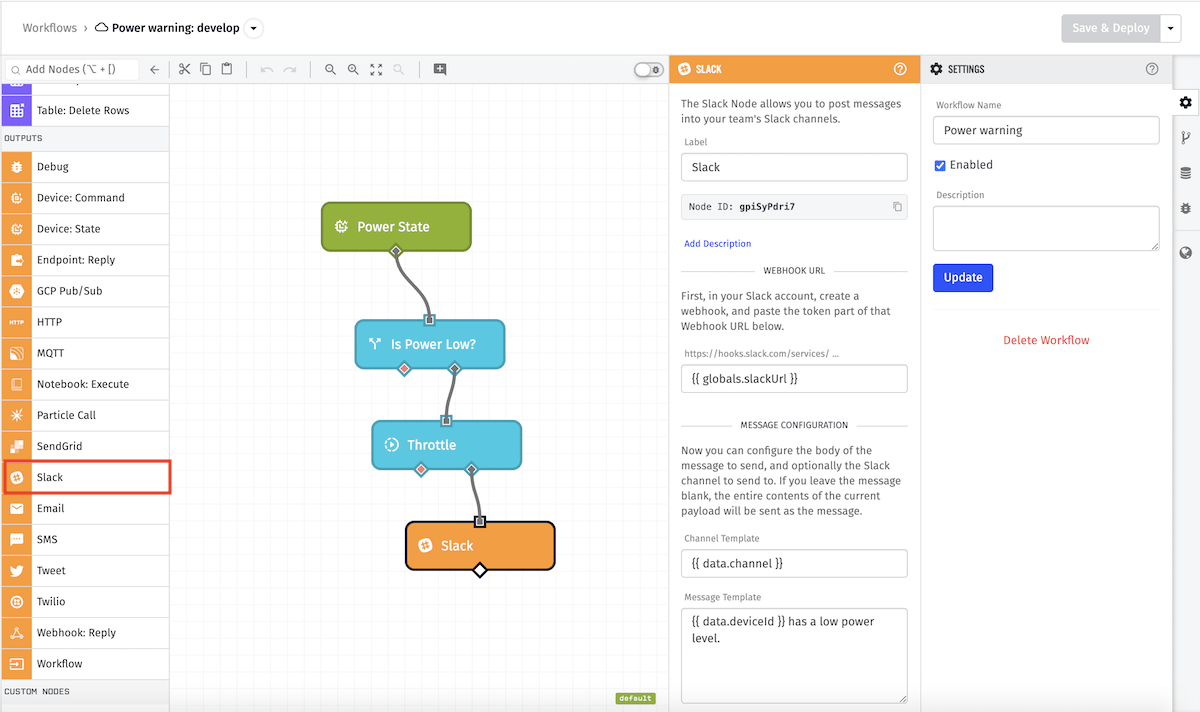This screenshot has height=712, width=1200.
Task: Select the Throttle node on canvas
Action: 447,445
